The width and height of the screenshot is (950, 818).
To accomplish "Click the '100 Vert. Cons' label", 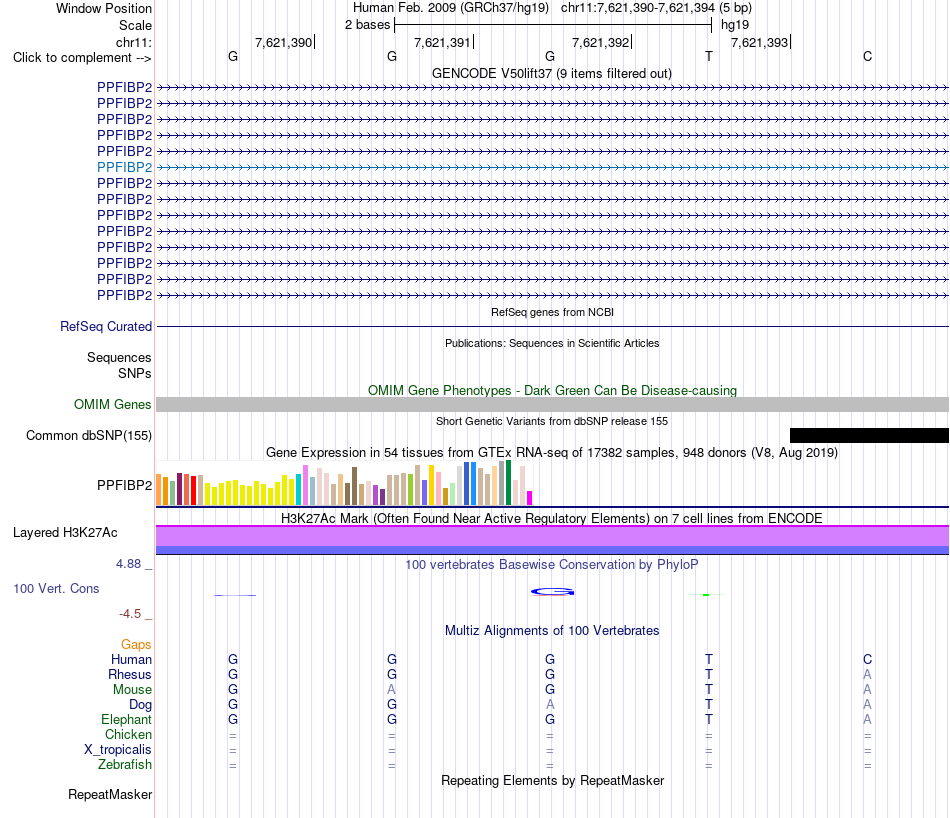I will click(56, 588).
